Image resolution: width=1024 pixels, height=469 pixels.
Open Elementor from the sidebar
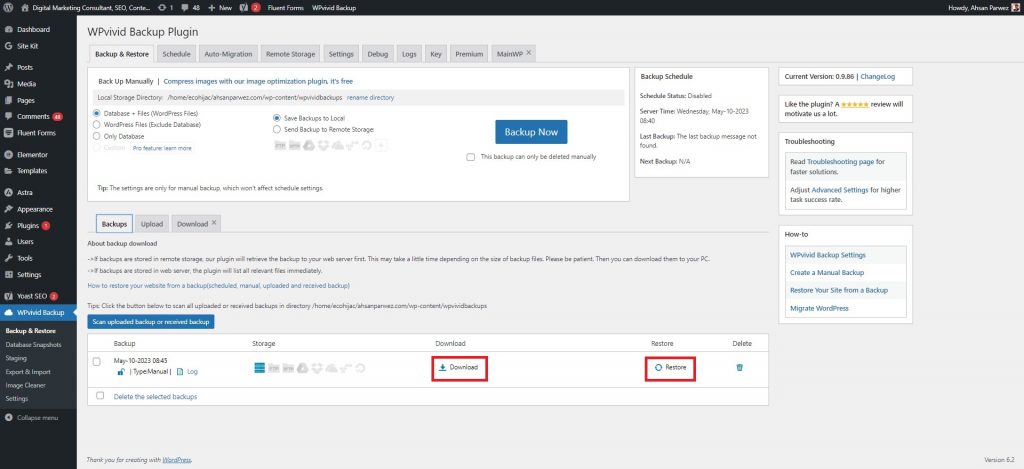[32, 155]
